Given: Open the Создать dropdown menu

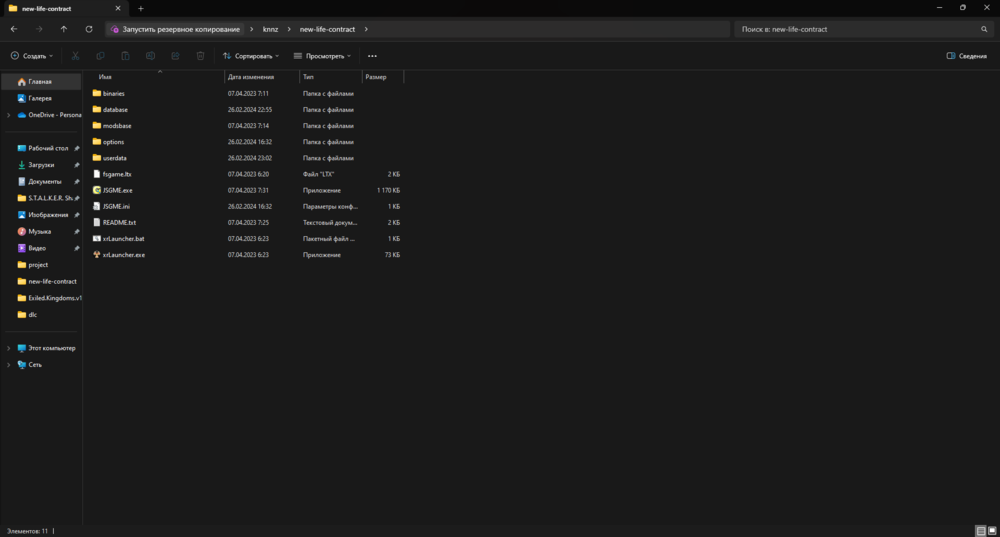Looking at the screenshot, I should pyautogui.click(x=32, y=56).
